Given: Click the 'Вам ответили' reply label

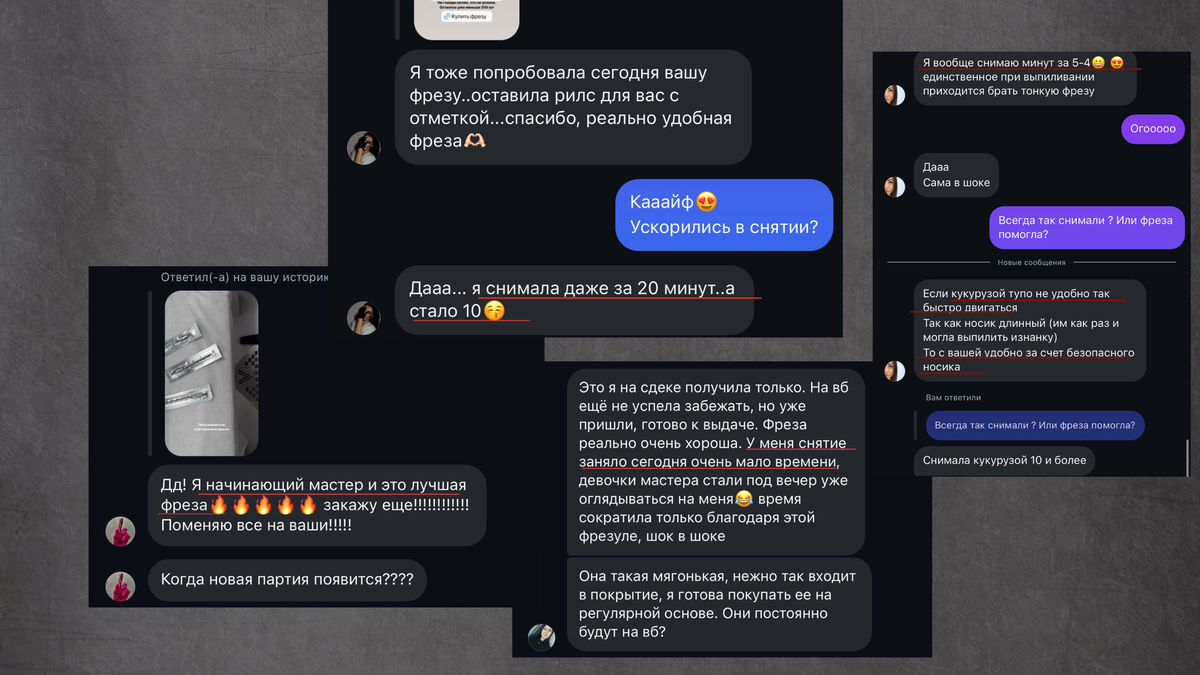Looking at the screenshot, I should coord(954,398).
